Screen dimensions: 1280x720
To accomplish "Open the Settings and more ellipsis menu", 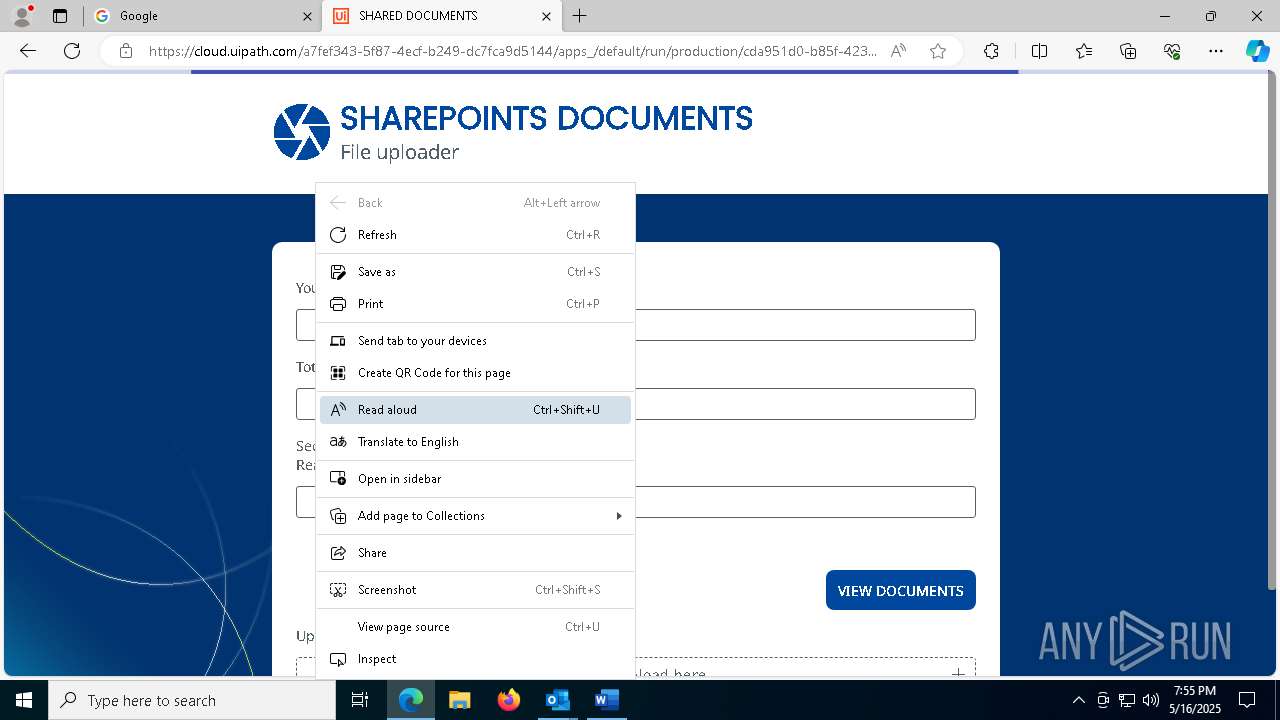I will pos(1216,51).
